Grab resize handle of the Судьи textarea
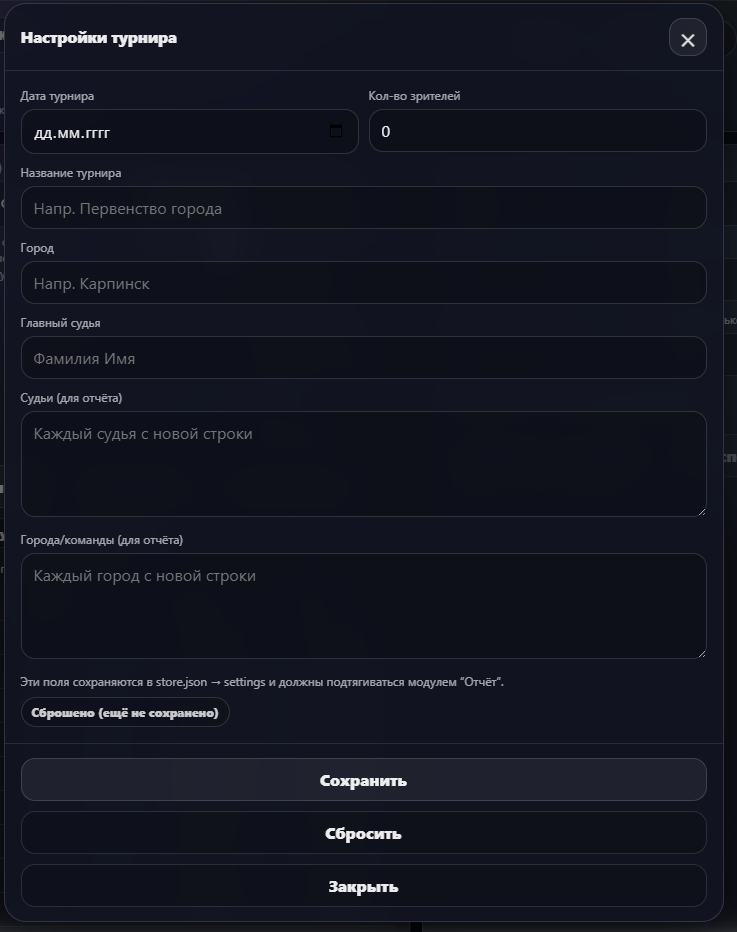Viewport: 737px width, 932px height. 701,511
